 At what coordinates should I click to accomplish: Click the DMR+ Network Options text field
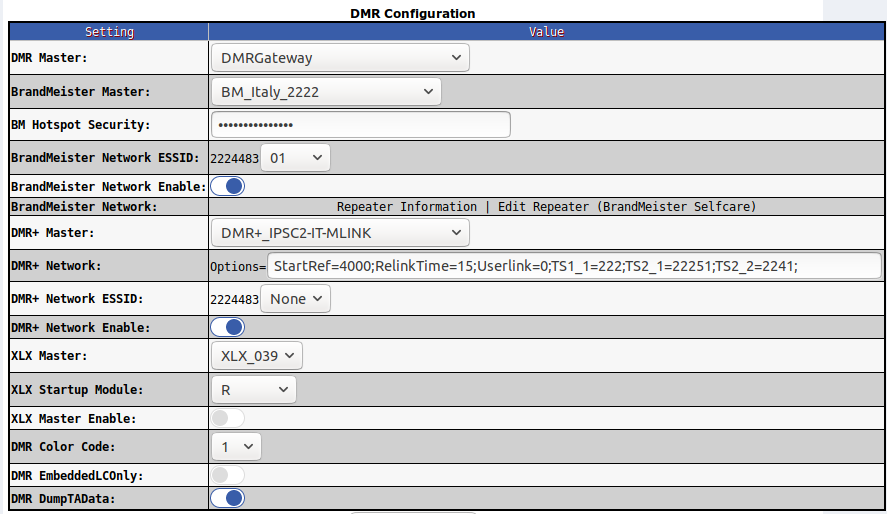(574, 266)
